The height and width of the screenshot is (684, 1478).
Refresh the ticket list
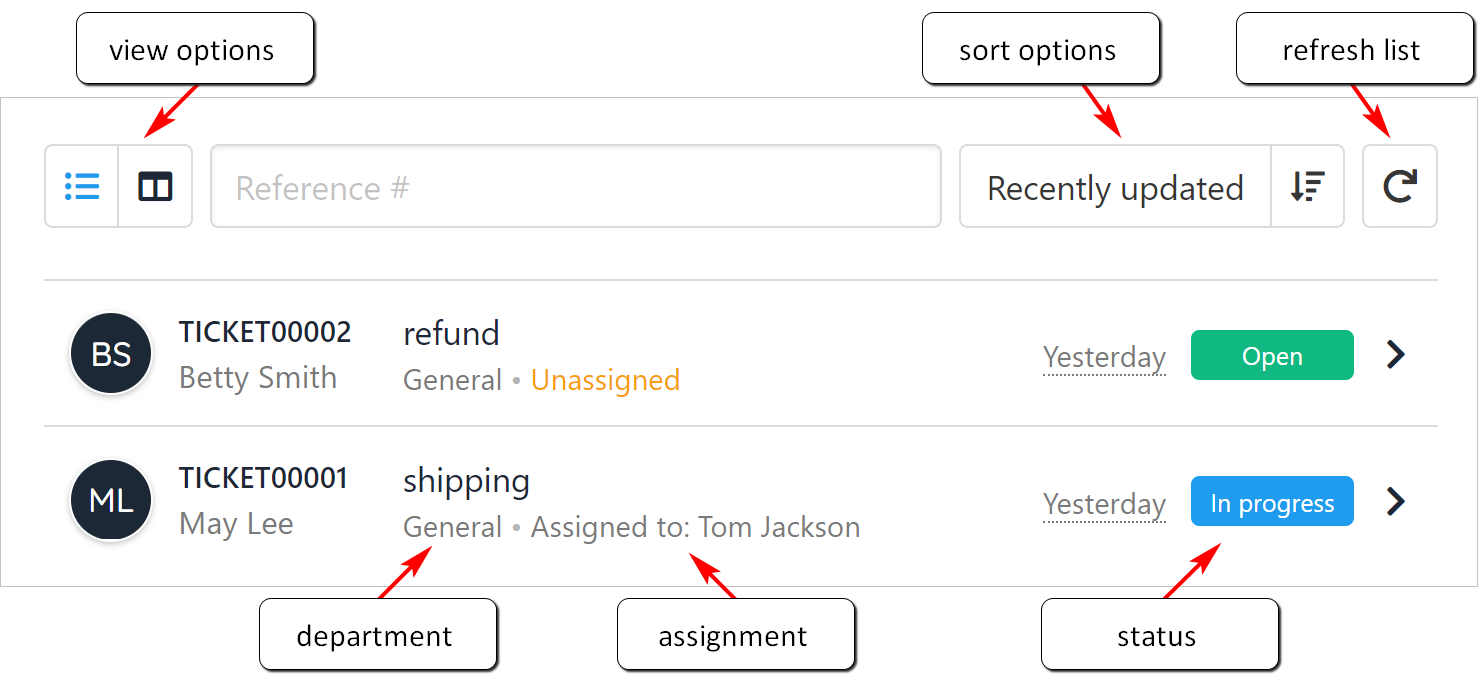click(1399, 187)
